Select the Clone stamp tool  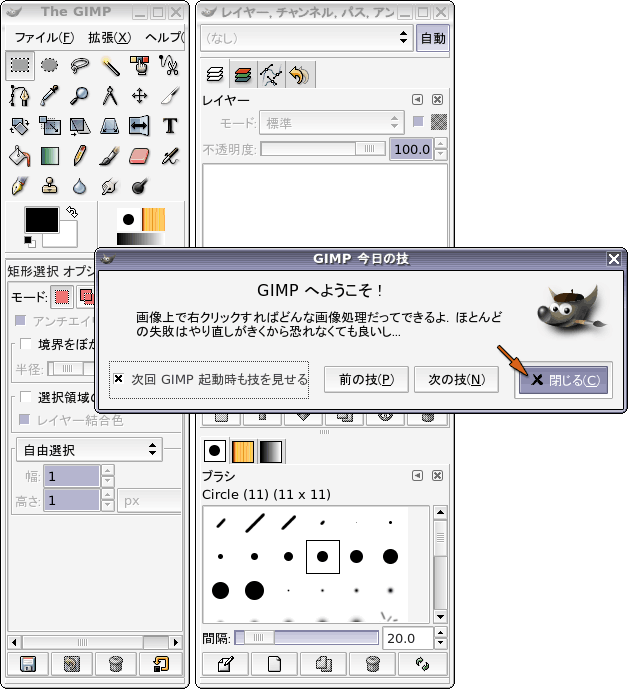[x=49, y=187]
